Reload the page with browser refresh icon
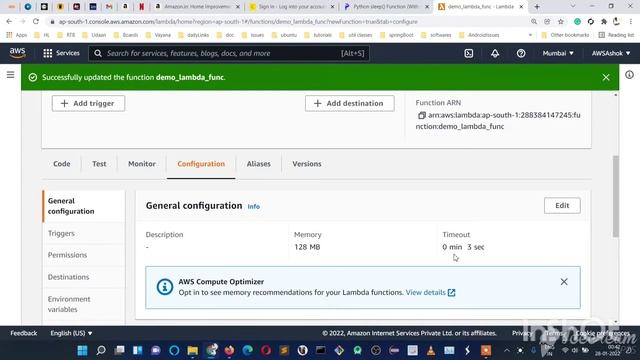 tap(36, 22)
